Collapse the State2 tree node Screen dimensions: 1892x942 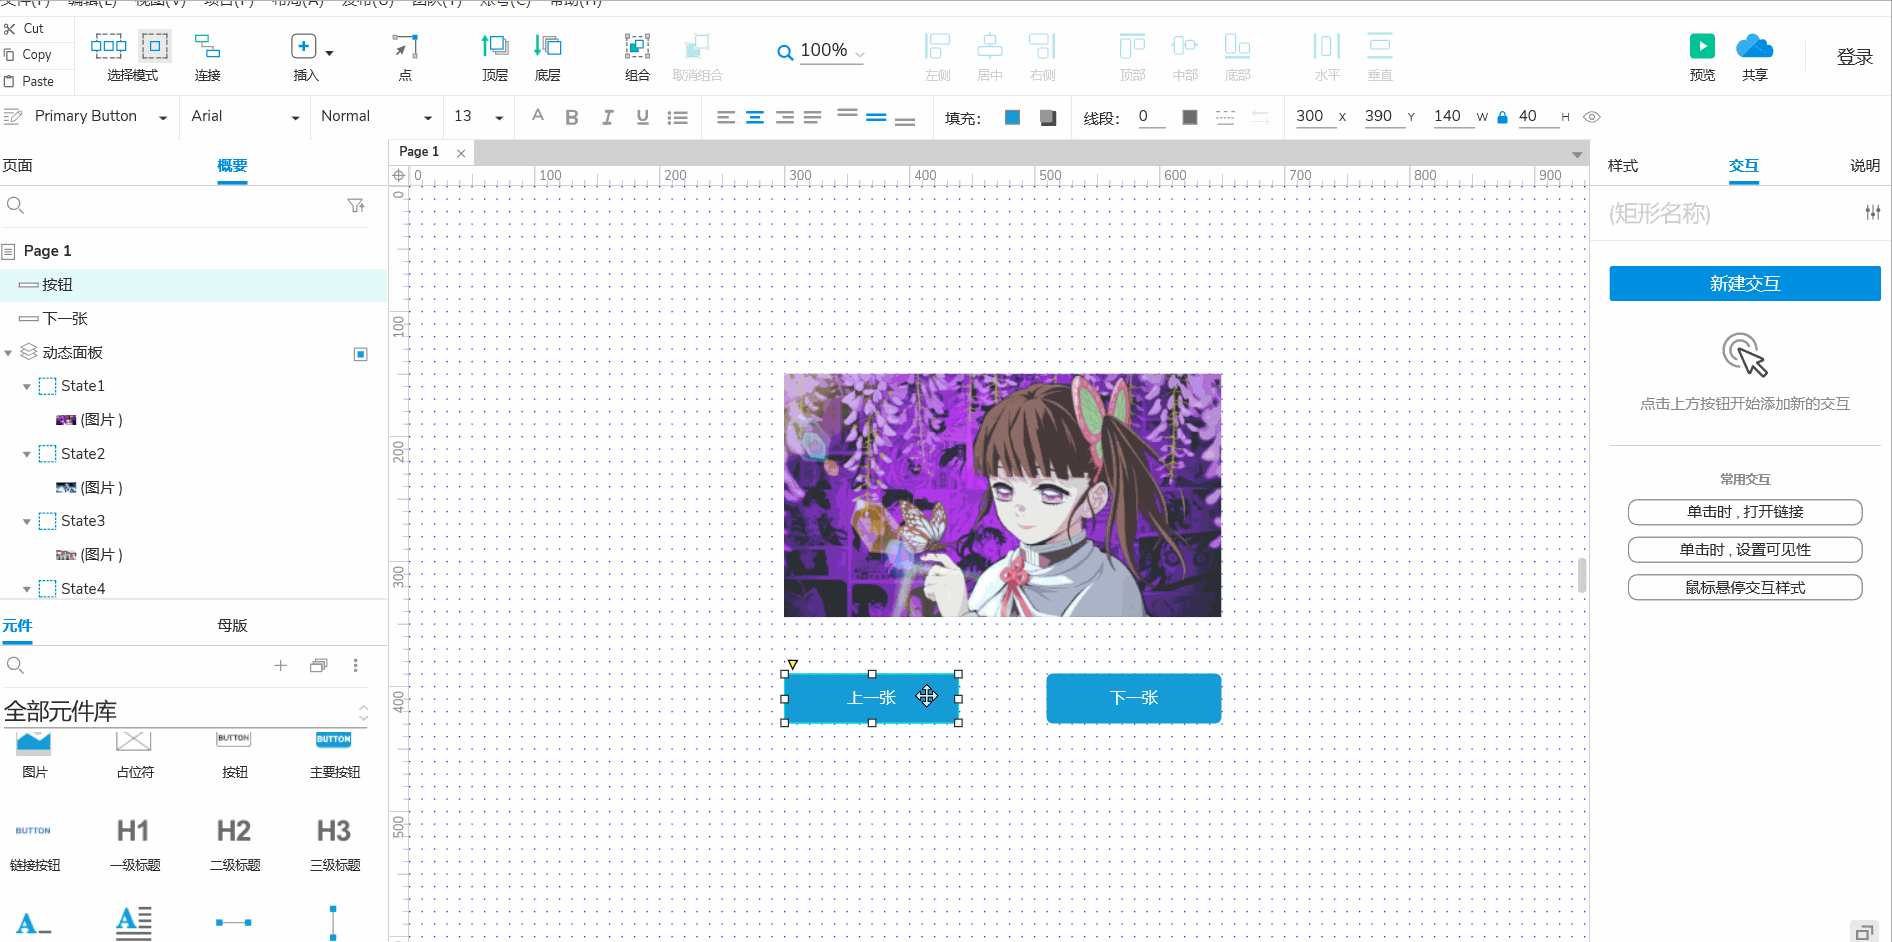pyautogui.click(x=27, y=455)
